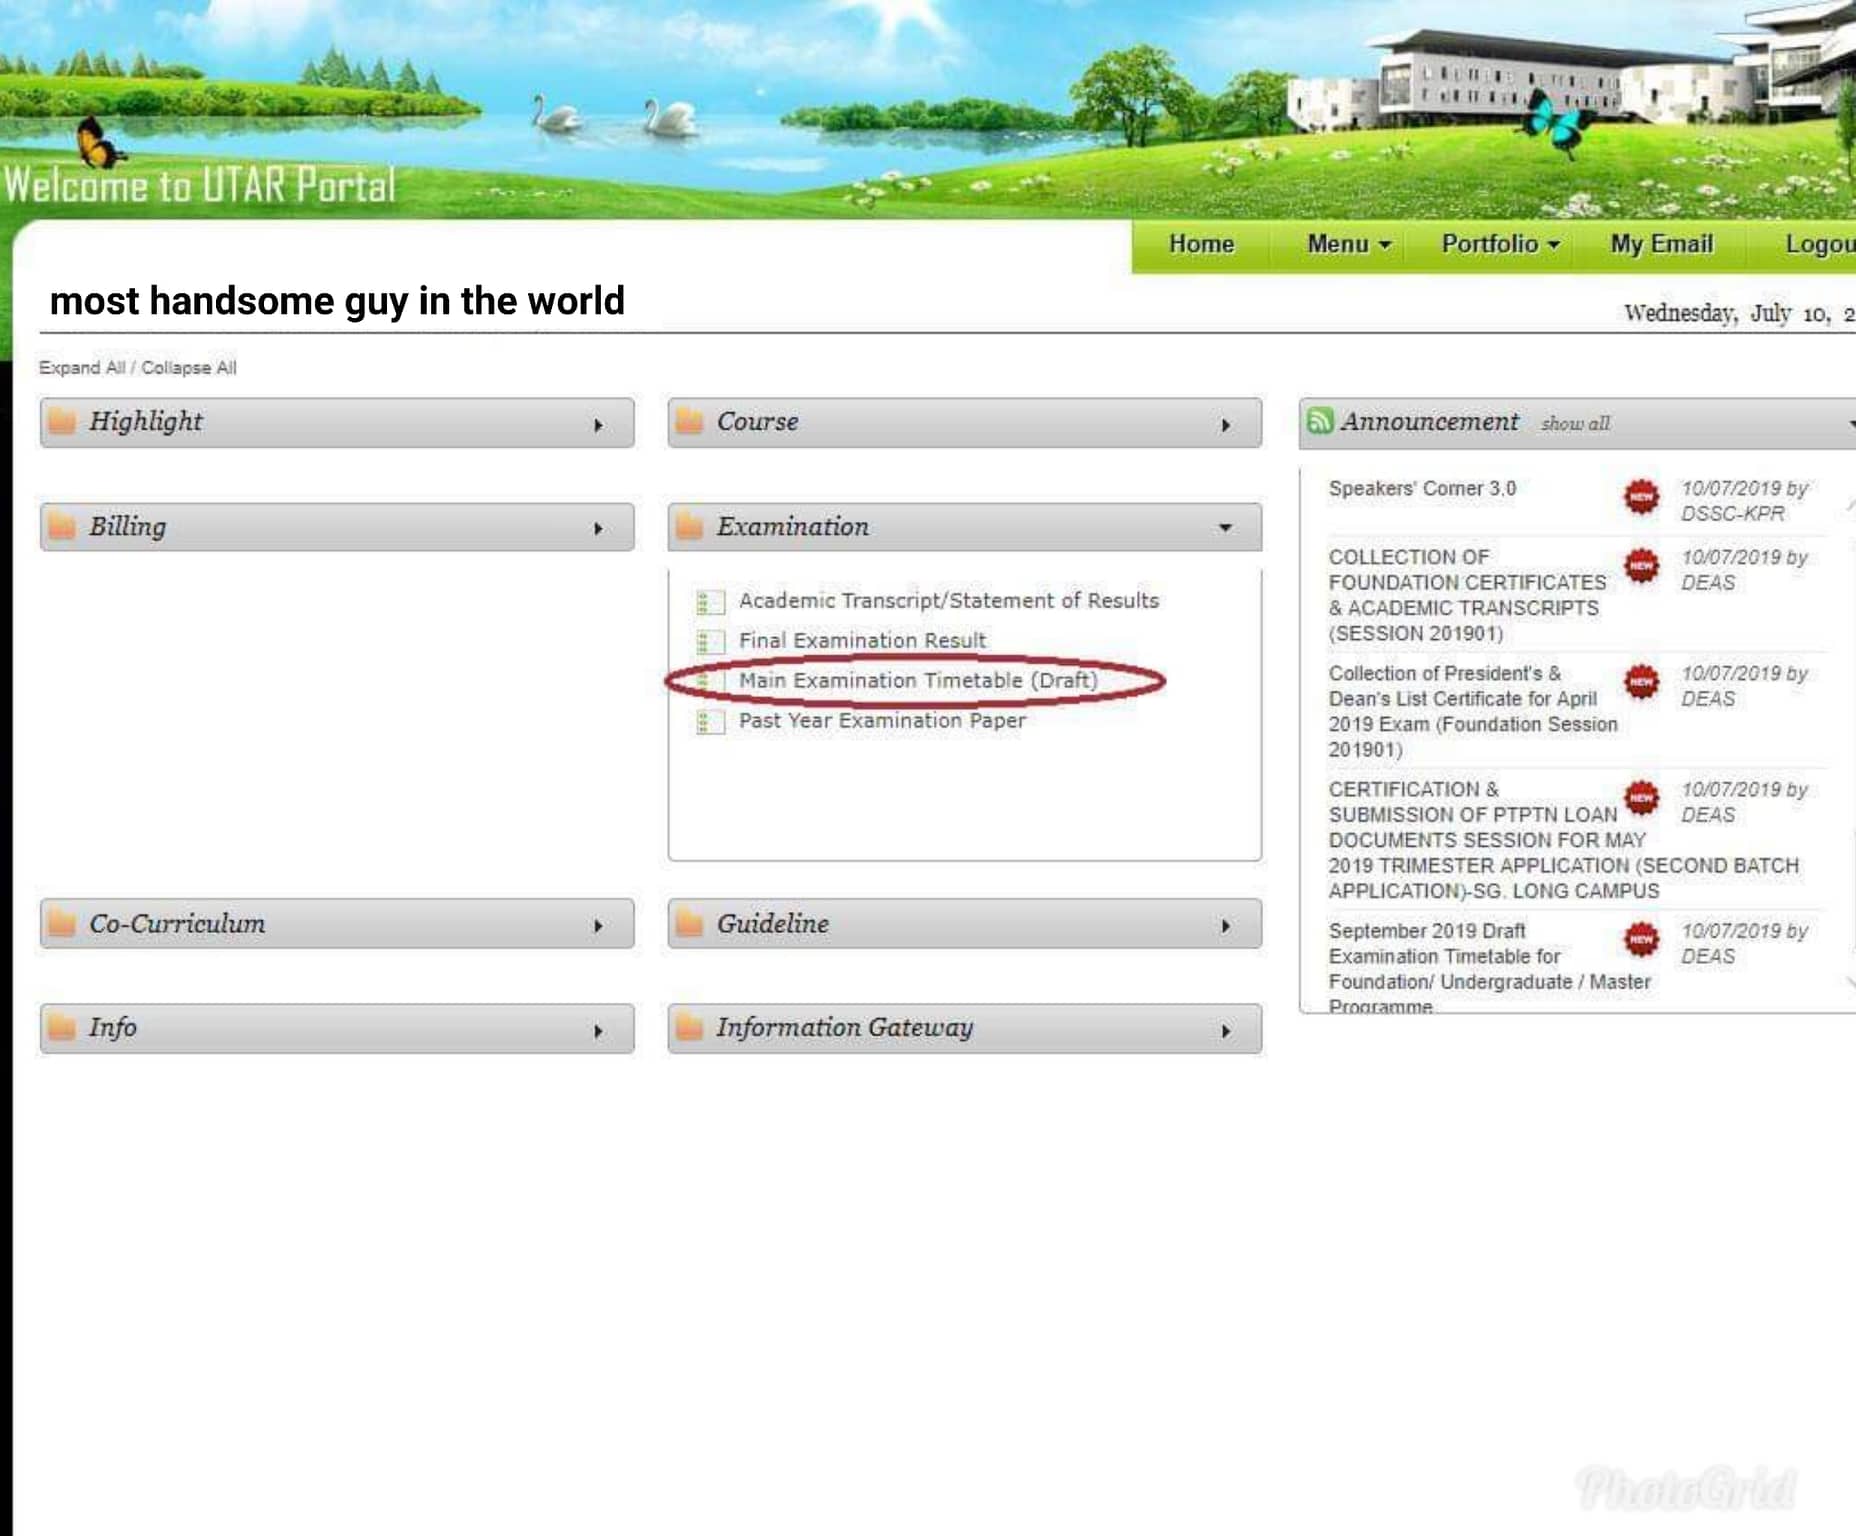
Task: Open Main Examination Timetable (Draft)
Action: [x=918, y=680]
